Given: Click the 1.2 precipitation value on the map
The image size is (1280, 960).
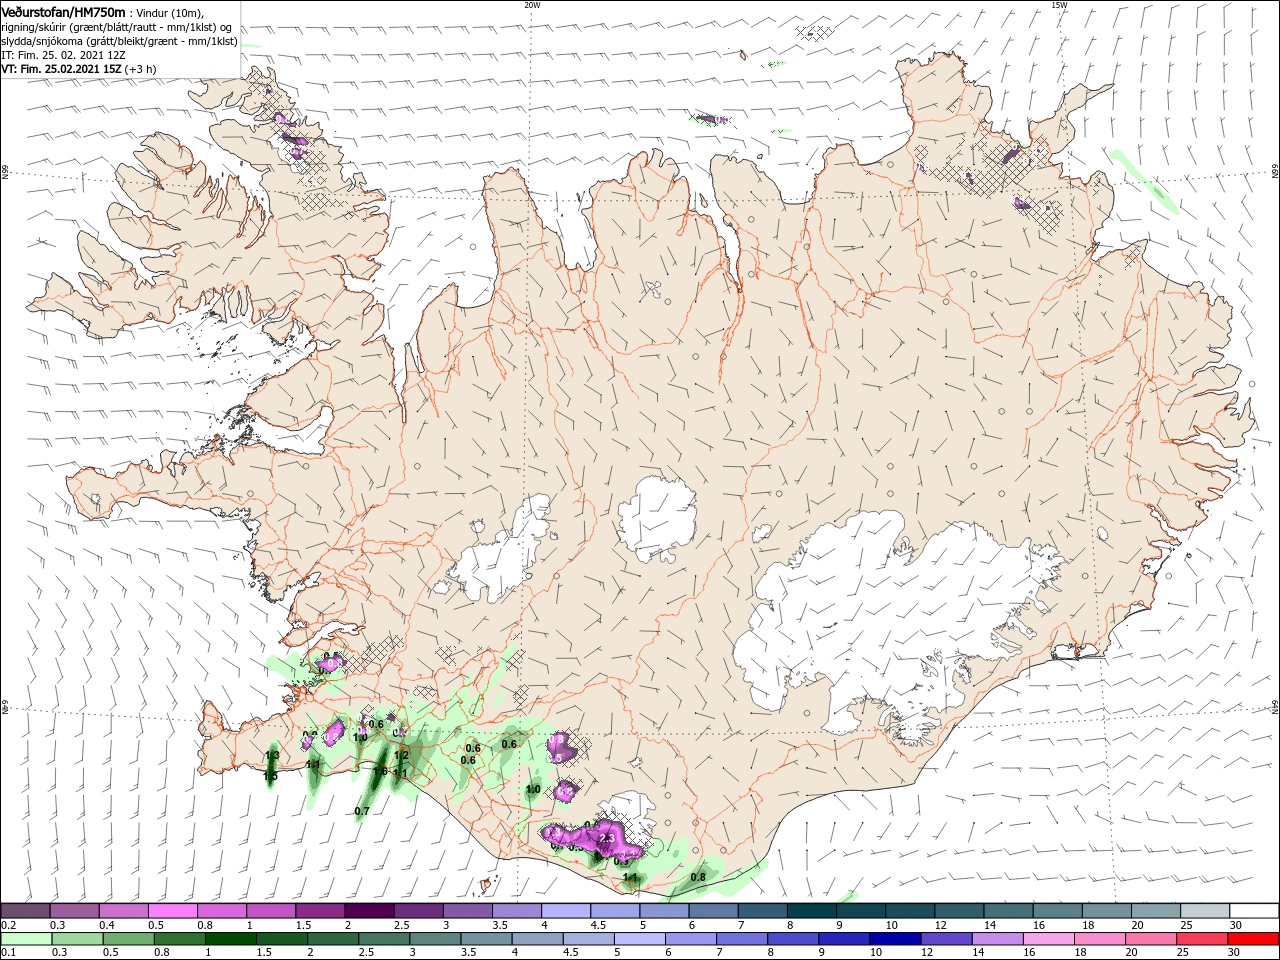Looking at the screenshot, I should coord(402,756).
